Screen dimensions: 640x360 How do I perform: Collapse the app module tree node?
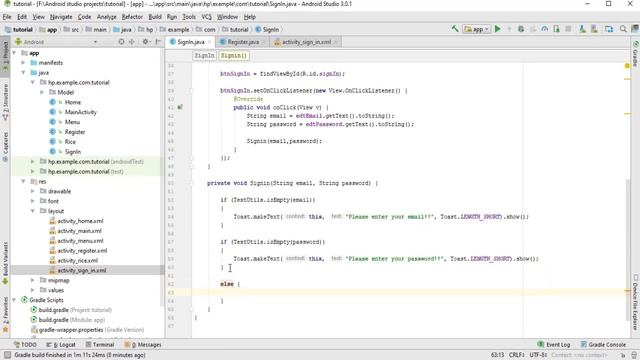coord(14,53)
